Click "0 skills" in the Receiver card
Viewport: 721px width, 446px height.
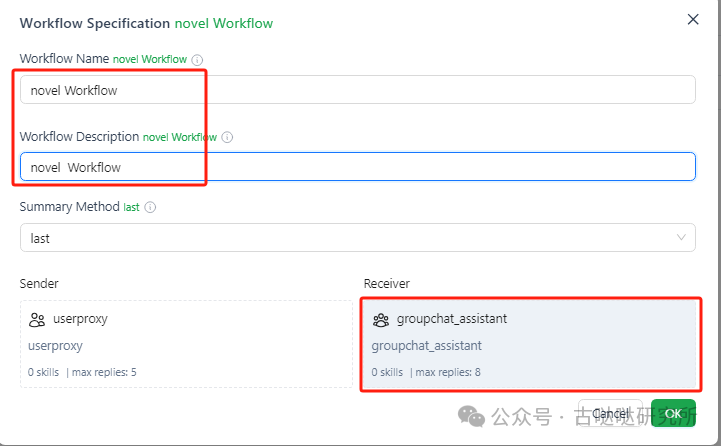pos(387,372)
